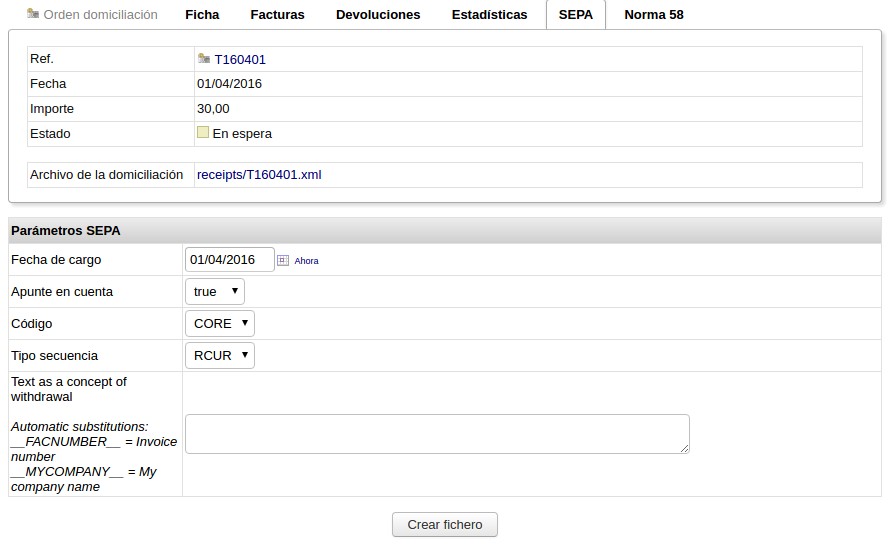The height and width of the screenshot is (556, 889).
Task: Click the Parámetros SEPA section header
Action: 444,231
